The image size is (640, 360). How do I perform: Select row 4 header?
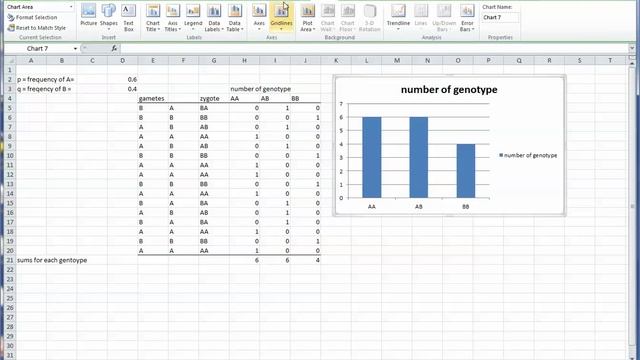(10, 98)
